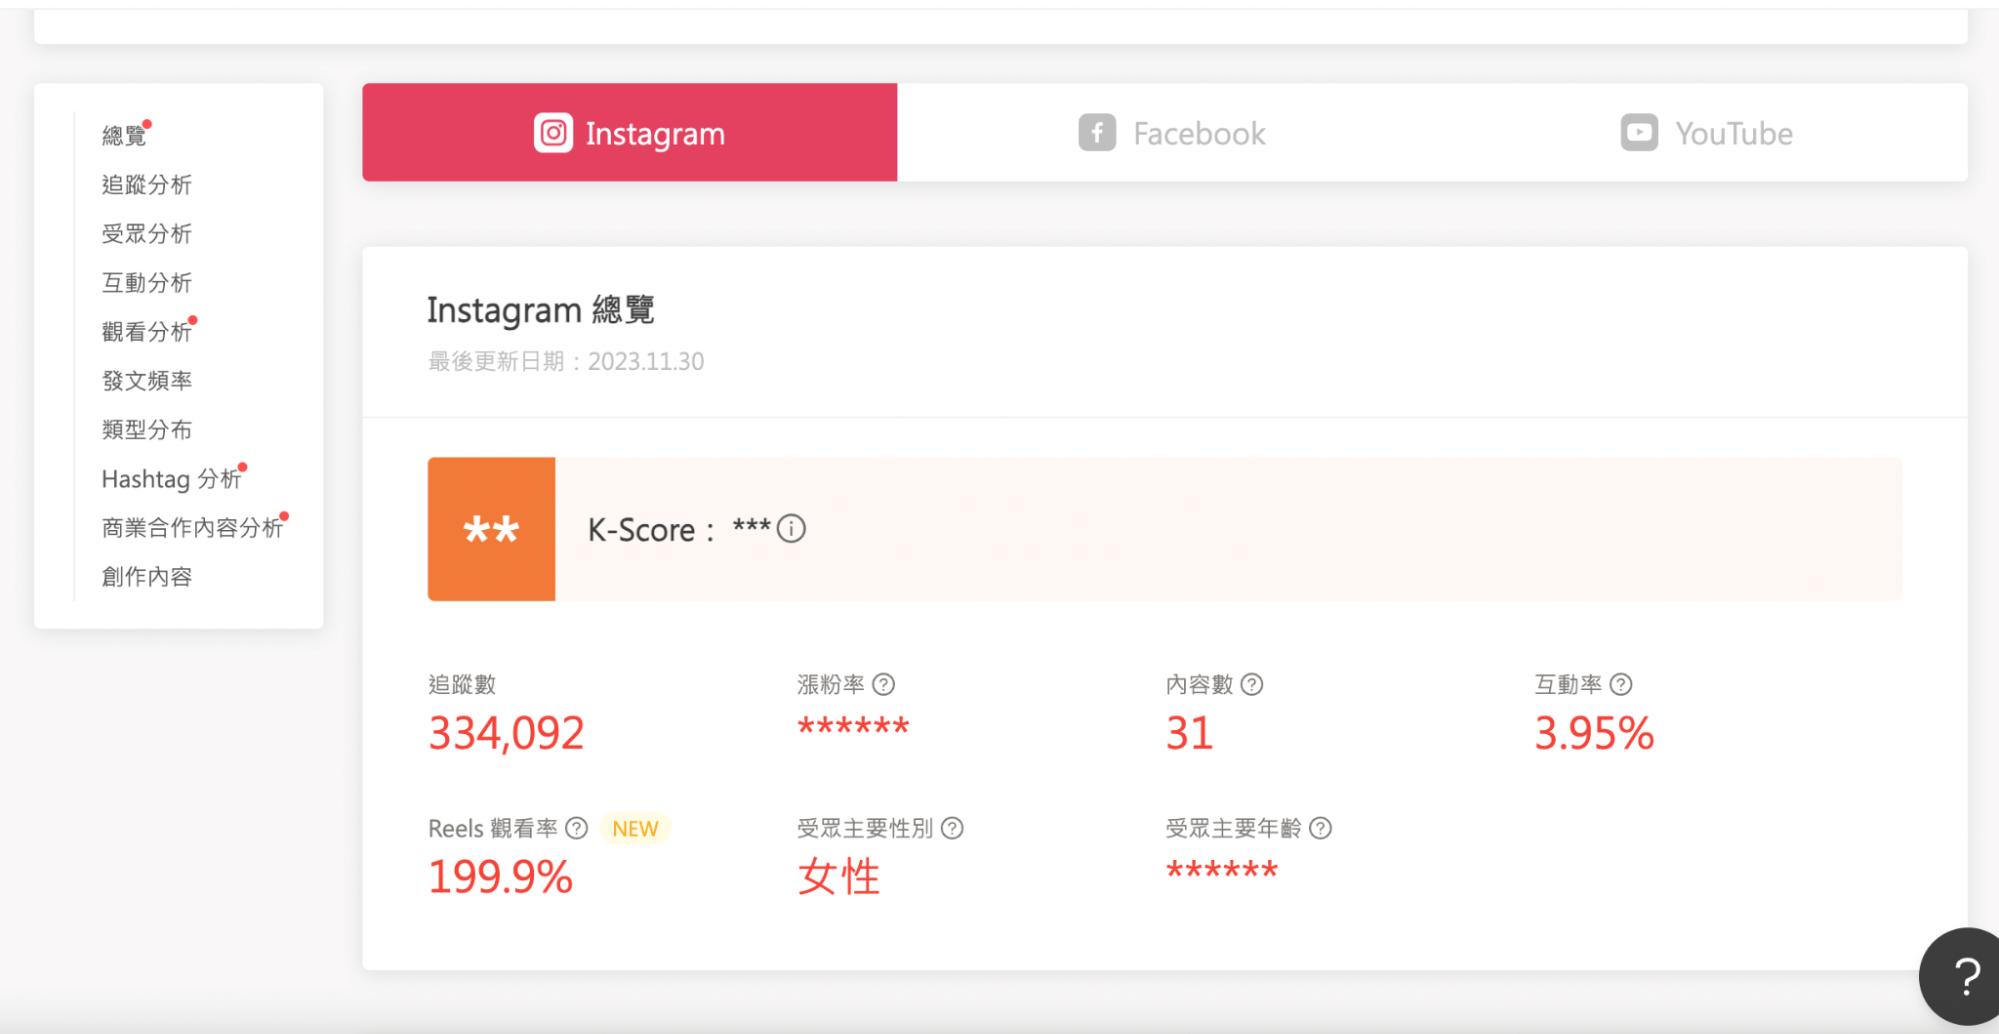Image resolution: width=1999 pixels, height=1034 pixels.
Task: Switch to the Instagram tab
Action: 630,133
